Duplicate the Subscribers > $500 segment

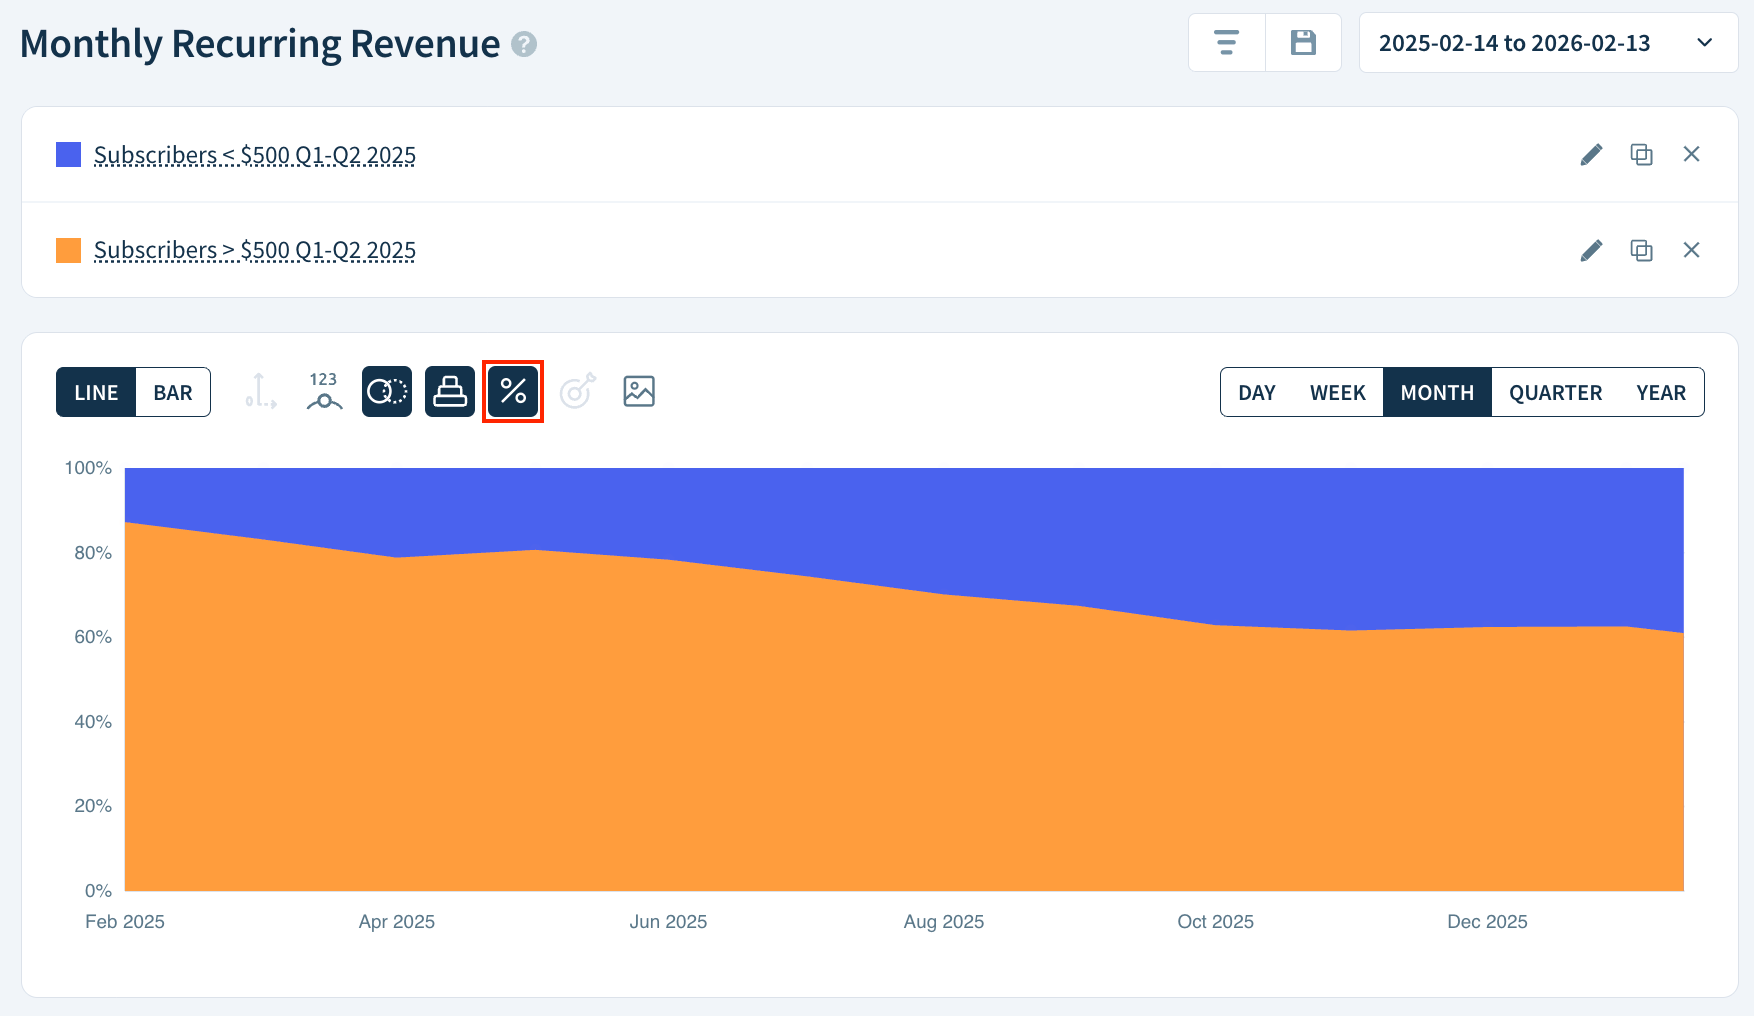click(x=1641, y=250)
